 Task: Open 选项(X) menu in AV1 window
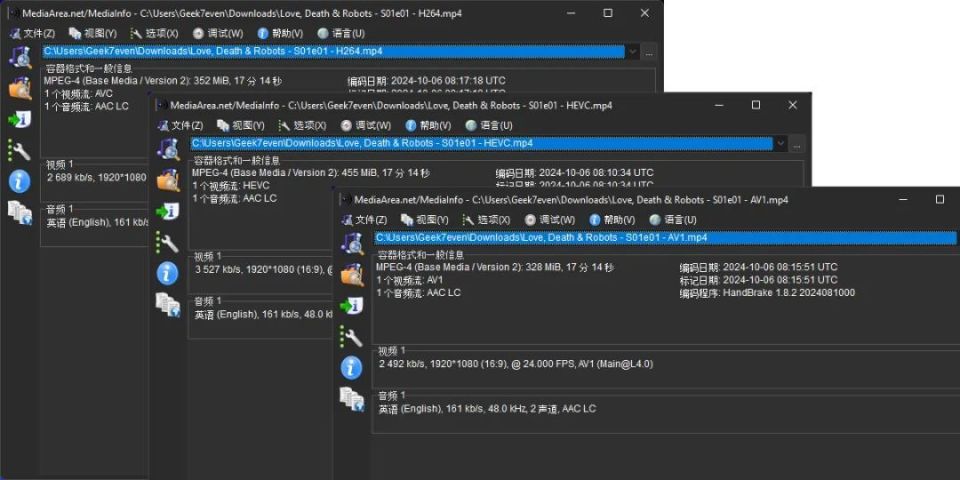point(486,220)
